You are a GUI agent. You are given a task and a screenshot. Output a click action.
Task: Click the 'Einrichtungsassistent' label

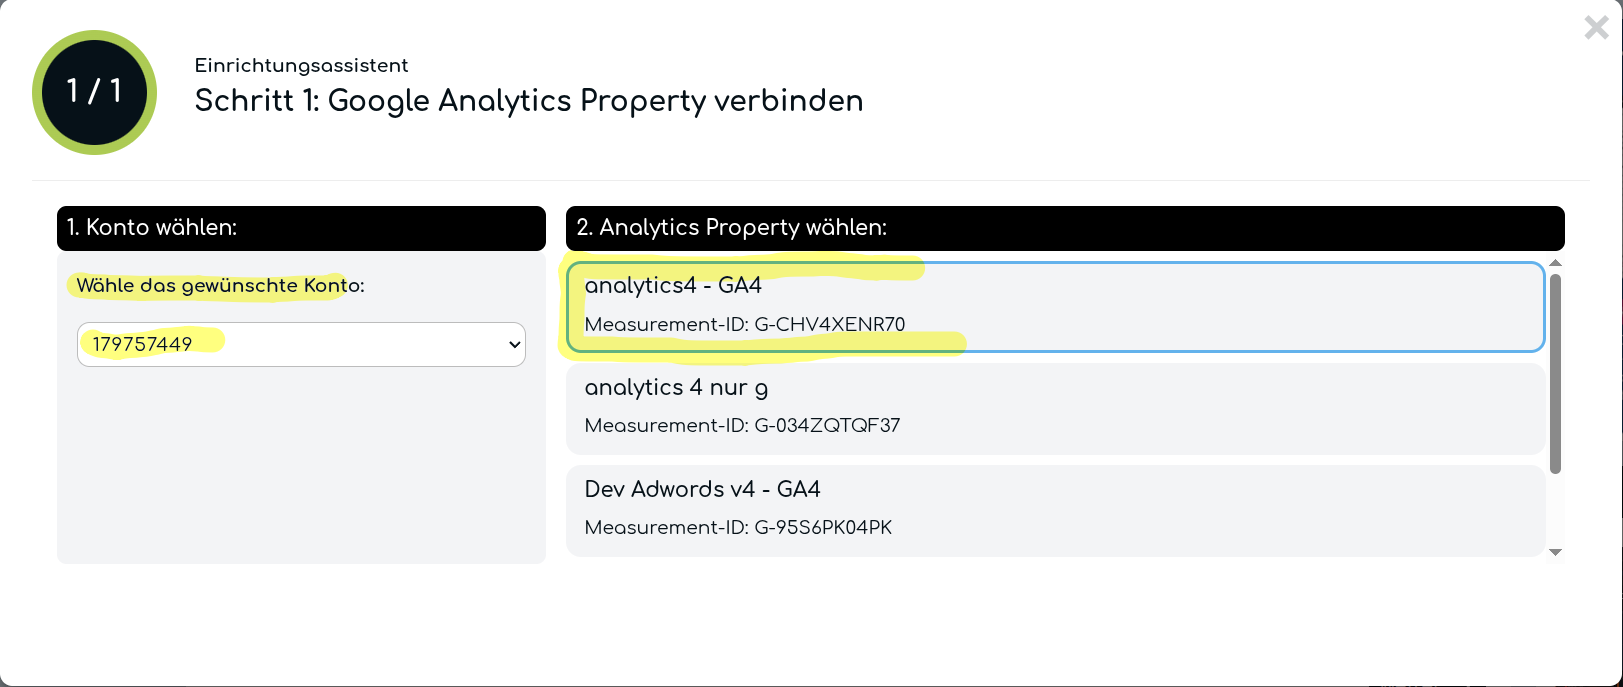pos(301,66)
